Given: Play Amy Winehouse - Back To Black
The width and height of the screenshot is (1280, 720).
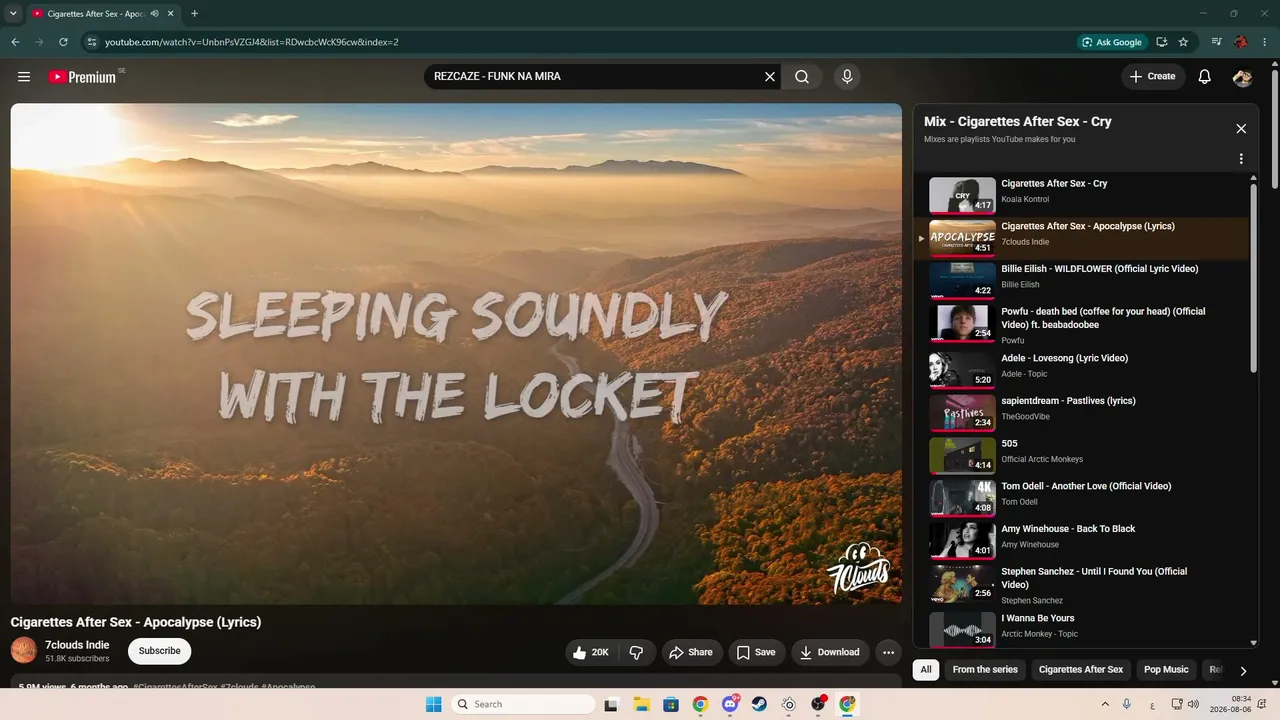Looking at the screenshot, I should [1080, 540].
